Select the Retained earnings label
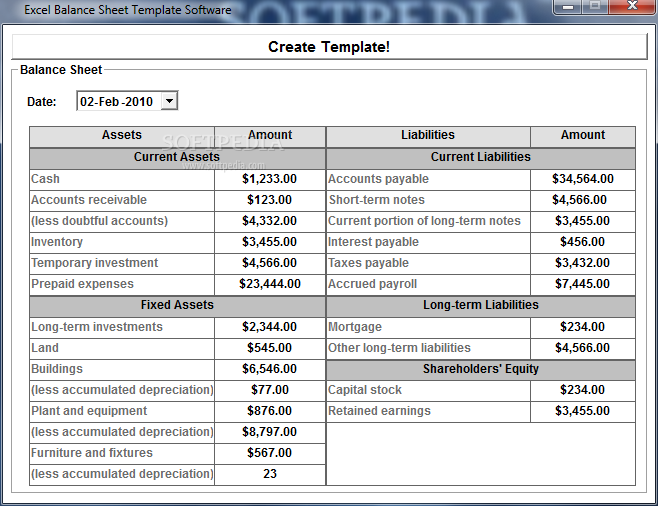 click(379, 411)
